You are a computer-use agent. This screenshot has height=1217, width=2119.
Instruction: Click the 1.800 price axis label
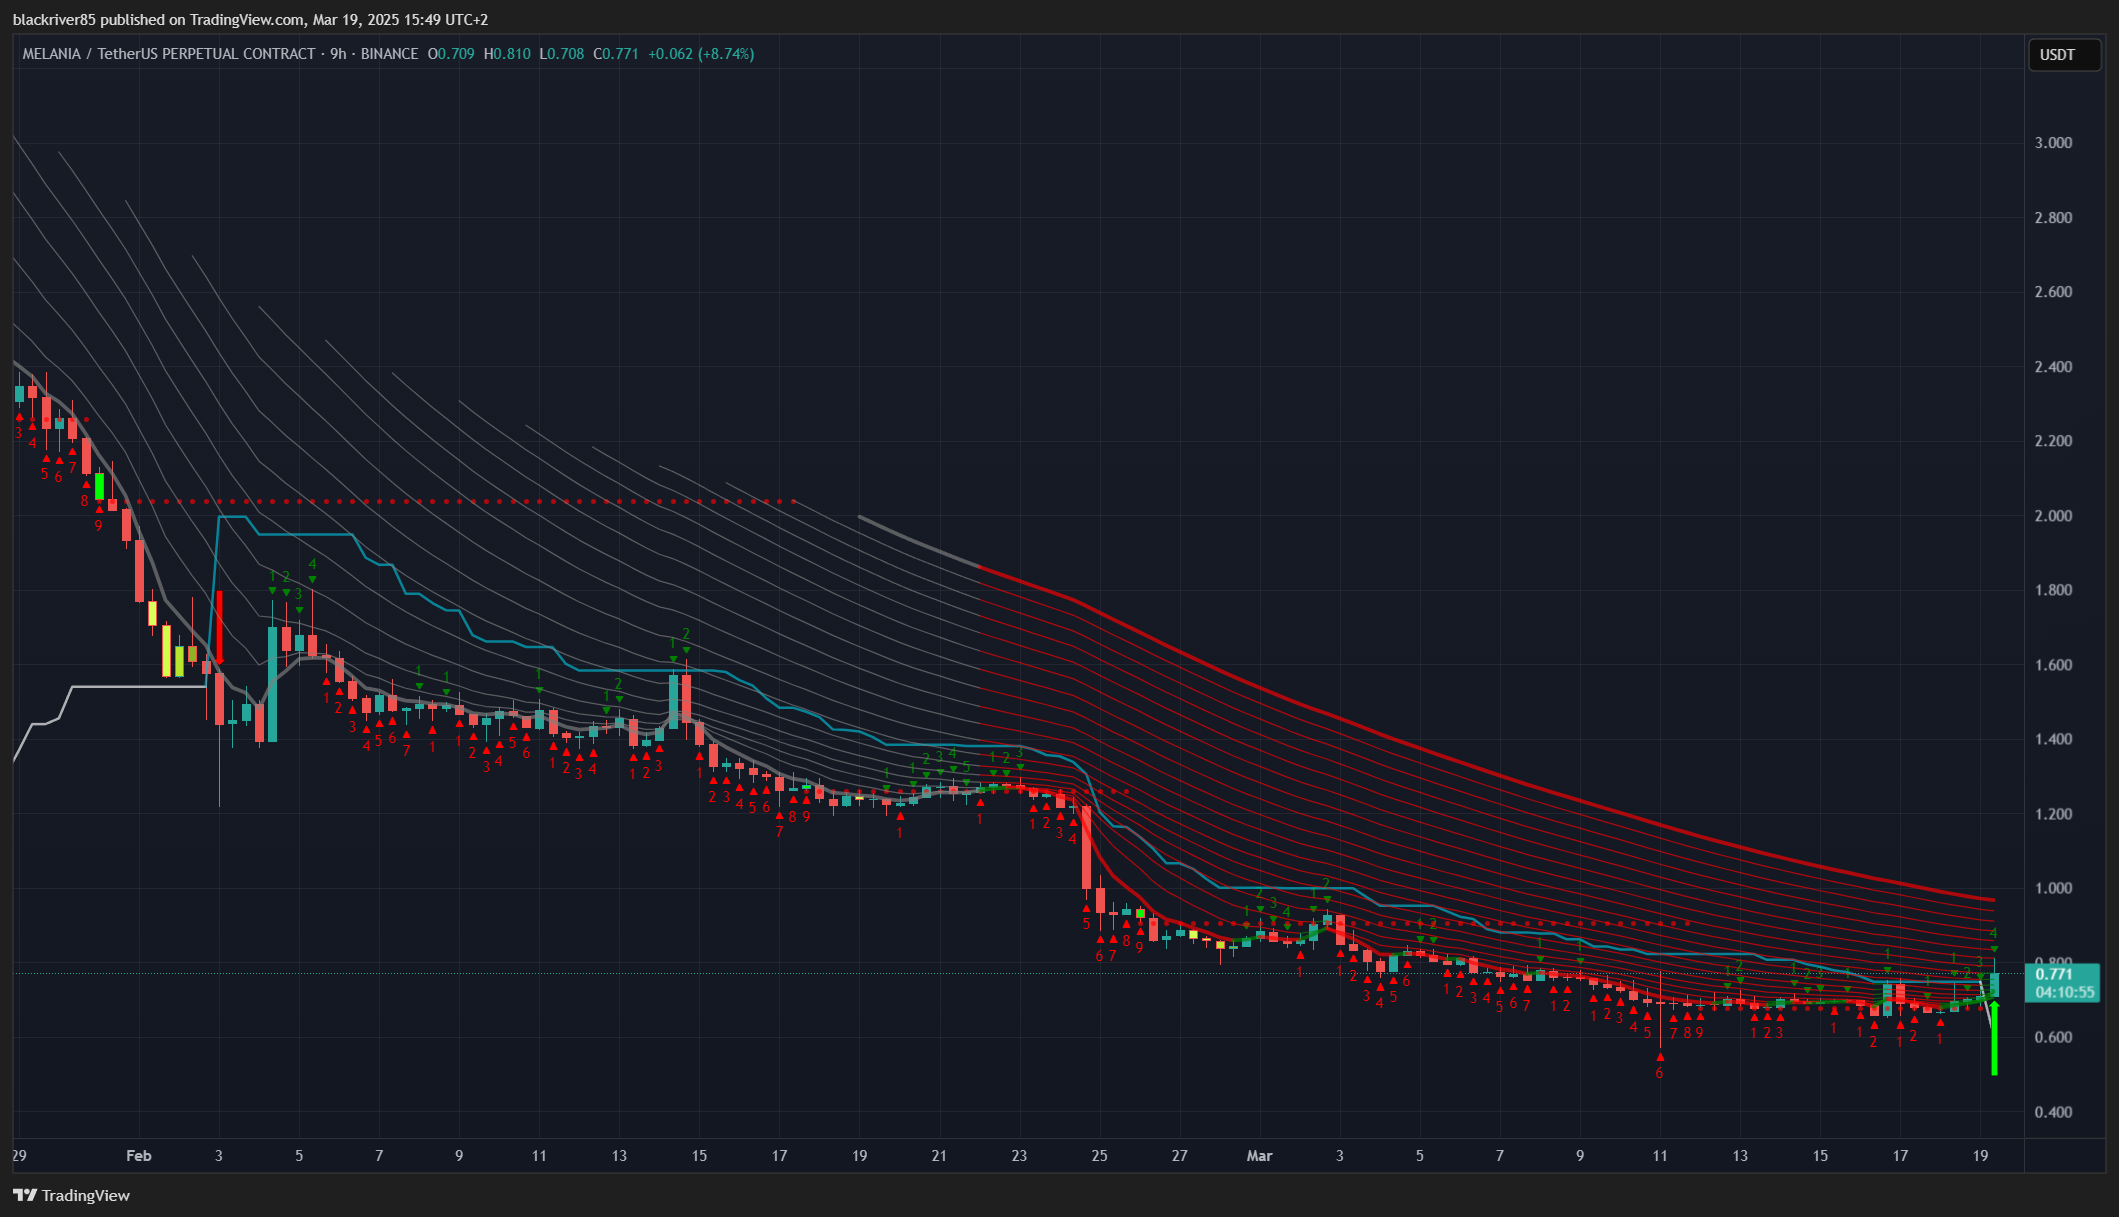[2053, 590]
